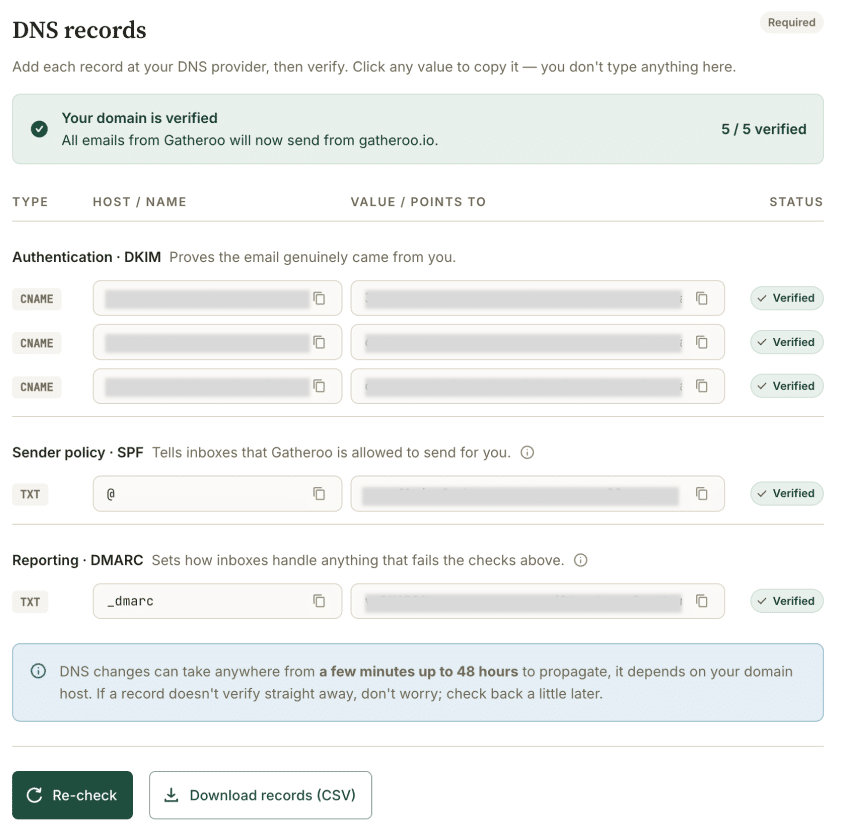This screenshot has height=835, width=844.
Task: Click the 'STATUS' column header
Action: pyautogui.click(x=796, y=202)
